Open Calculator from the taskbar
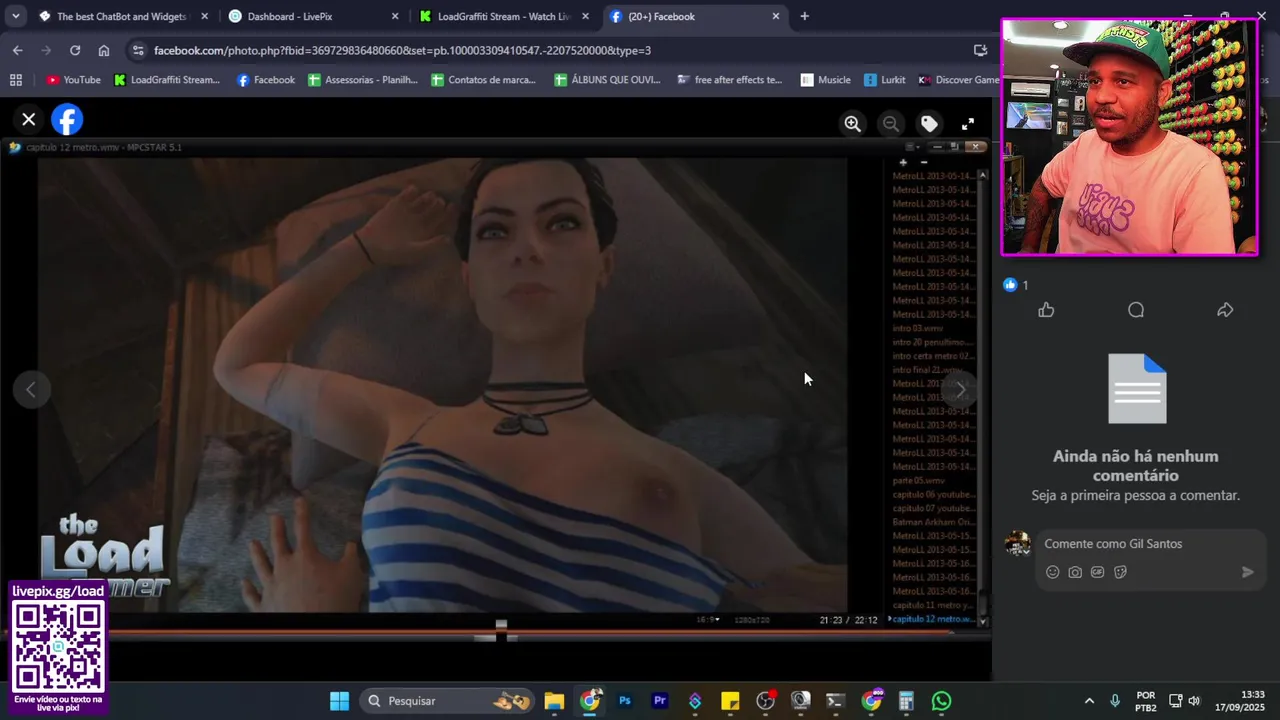The width and height of the screenshot is (1280, 720). tap(906, 701)
